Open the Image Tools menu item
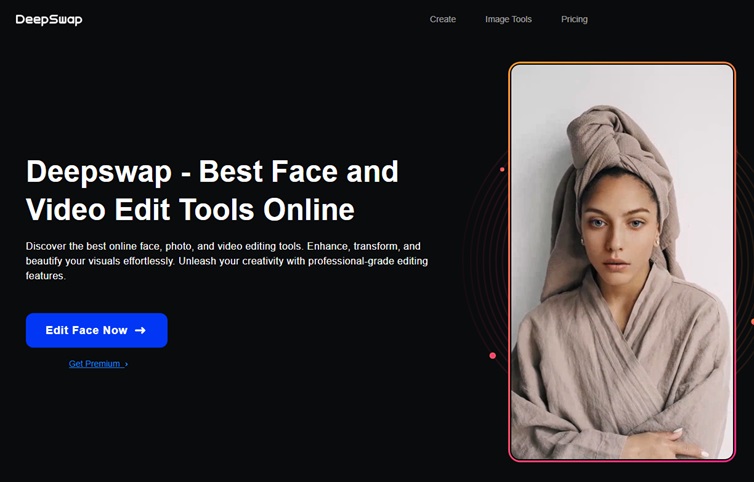The height and width of the screenshot is (482, 754). pos(508,19)
